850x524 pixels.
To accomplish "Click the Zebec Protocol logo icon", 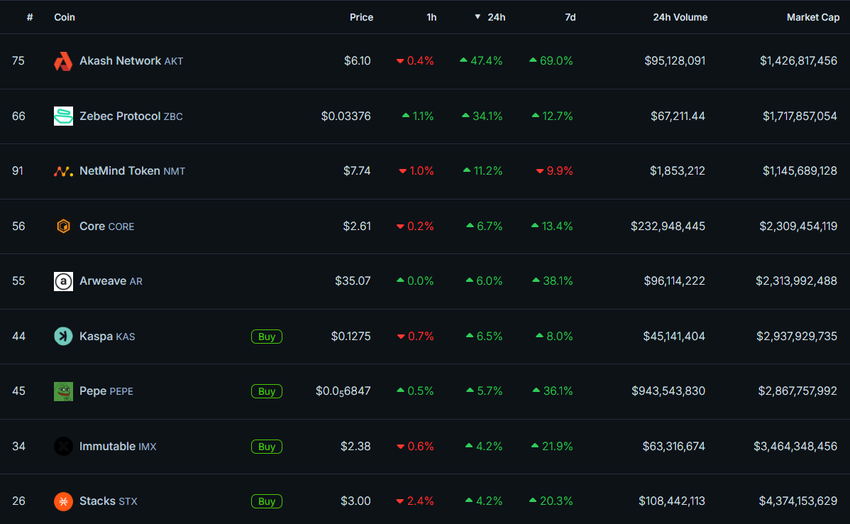I will [63, 116].
